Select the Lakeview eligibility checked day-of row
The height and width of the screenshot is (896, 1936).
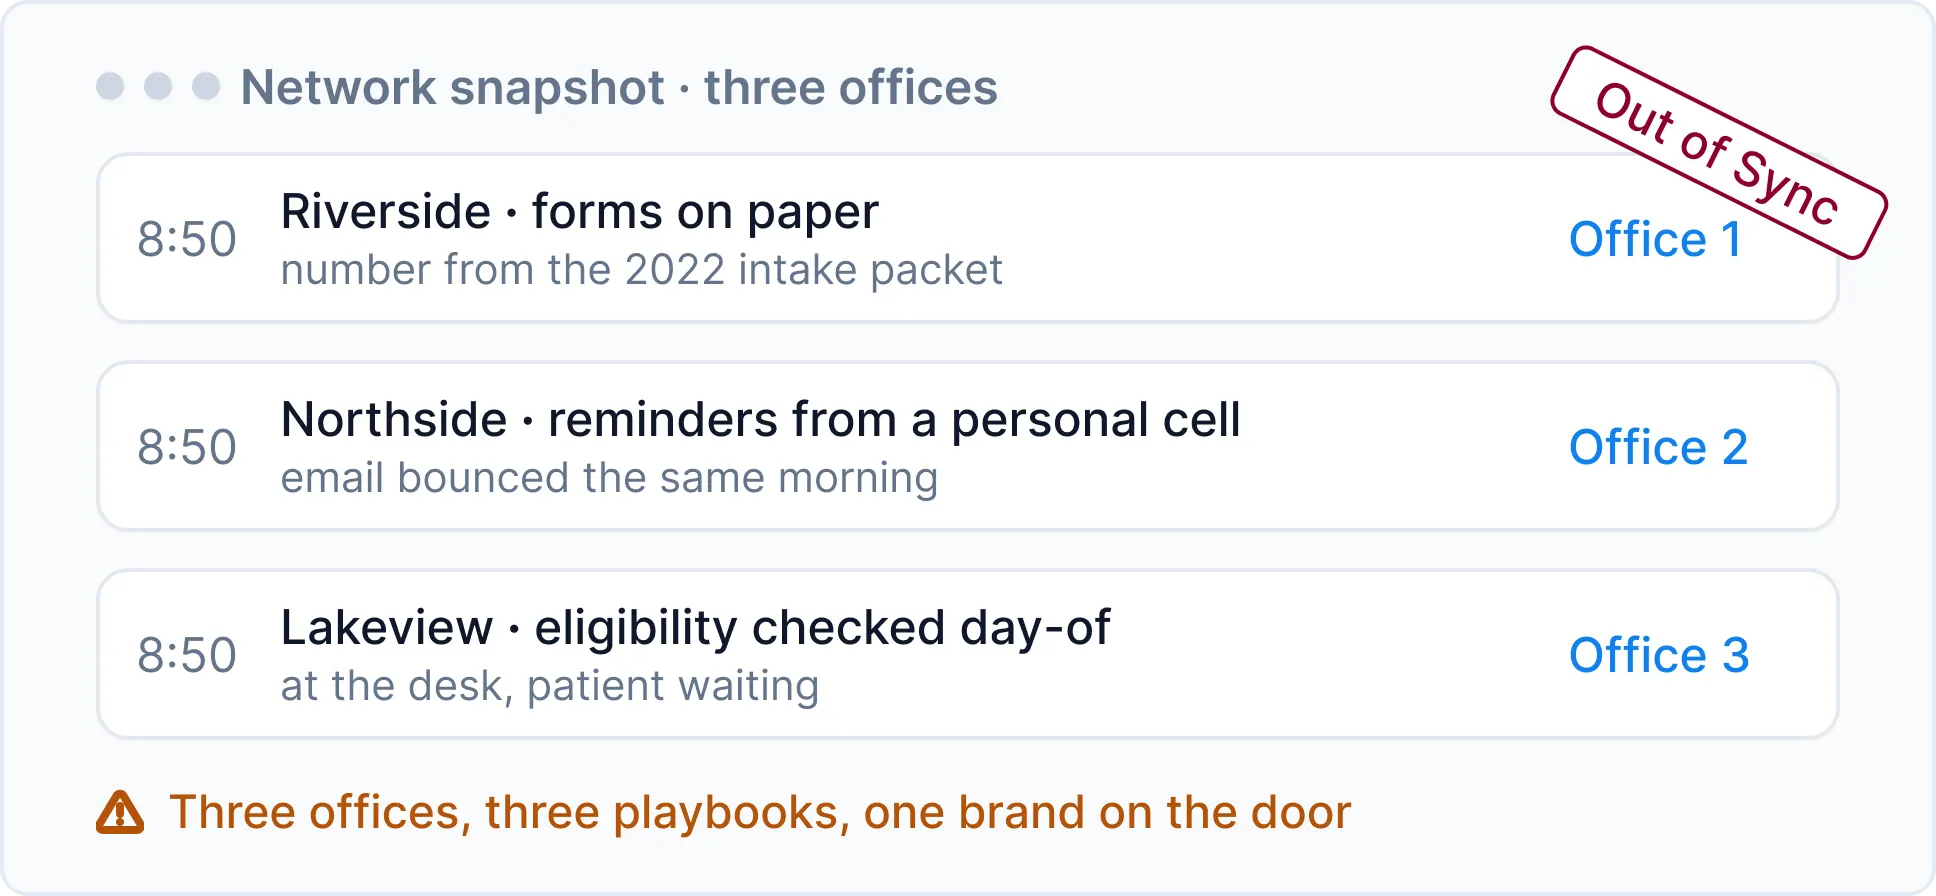968,654
